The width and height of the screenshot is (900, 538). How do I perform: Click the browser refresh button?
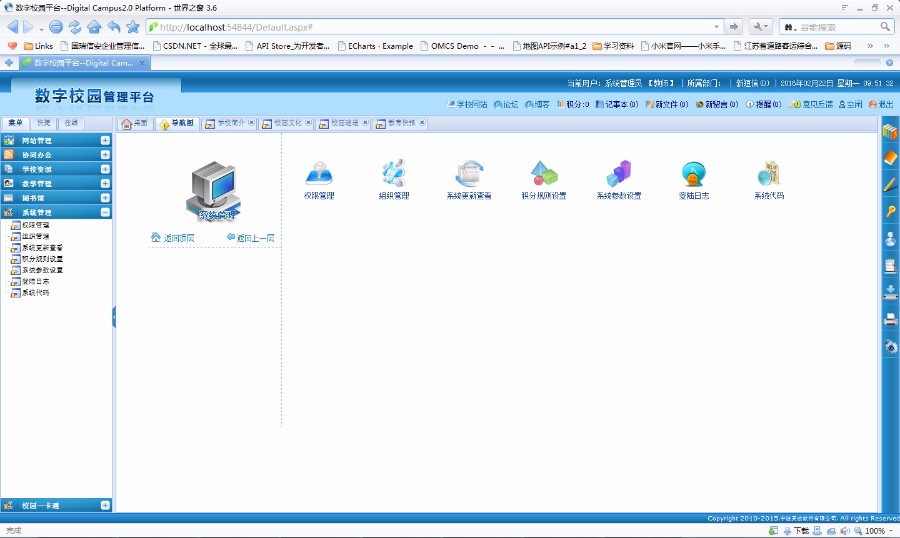pos(75,27)
